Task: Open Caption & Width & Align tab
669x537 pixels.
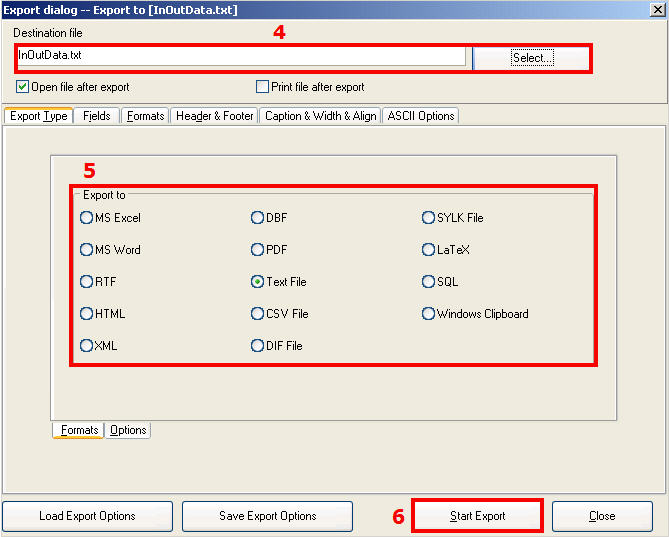Action: pos(320,116)
